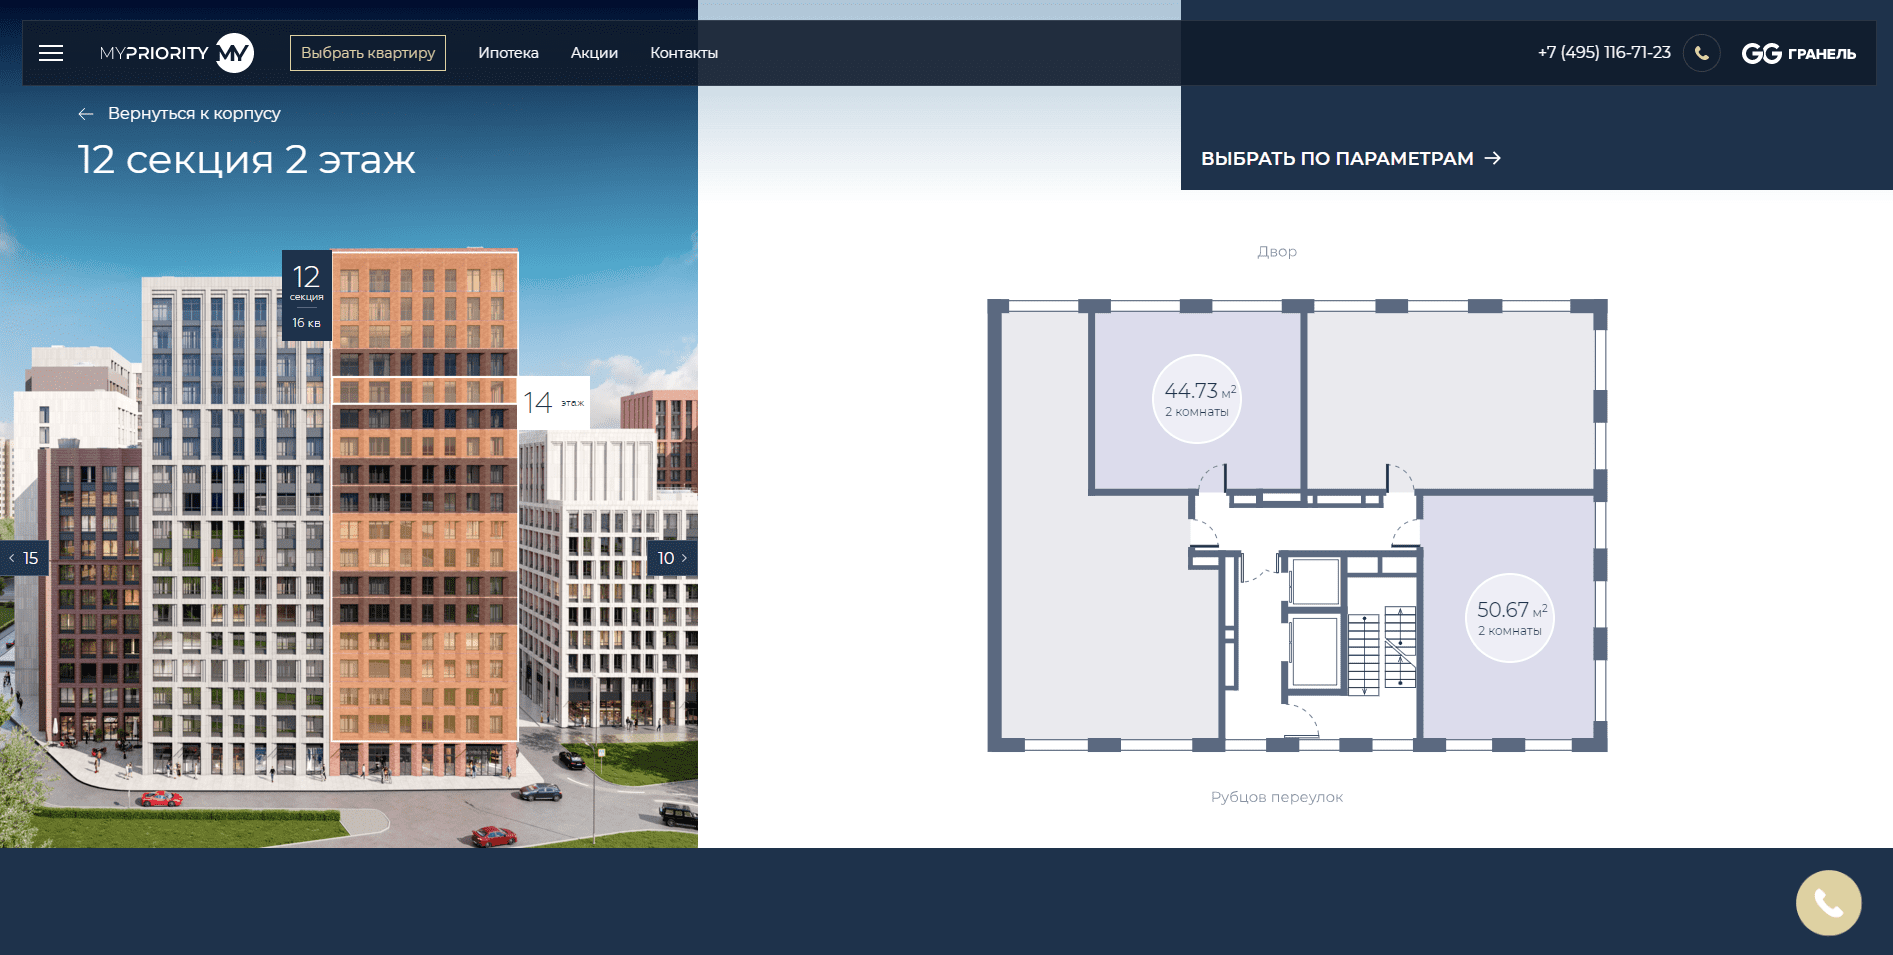Open the Акции menu item
Image resolution: width=1893 pixels, height=955 pixels.
point(594,53)
